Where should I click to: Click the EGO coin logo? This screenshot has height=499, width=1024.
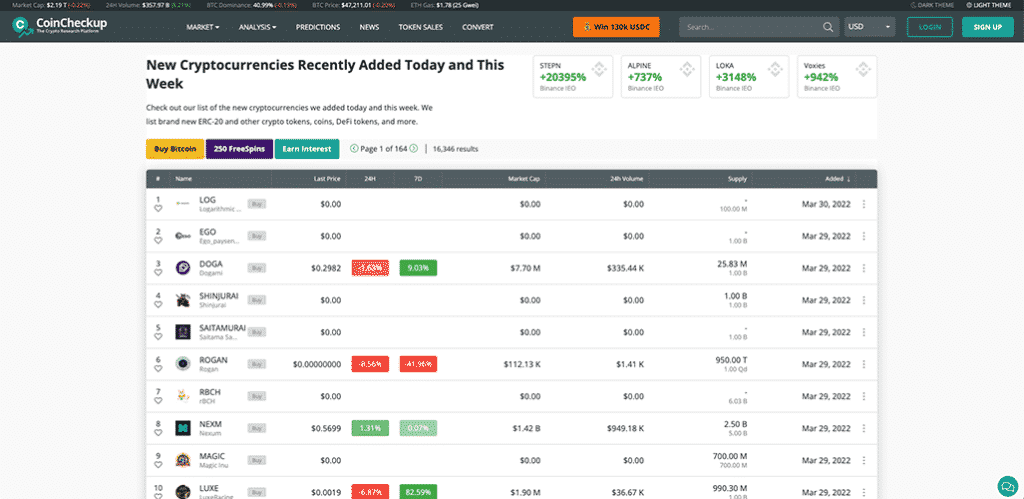click(x=183, y=236)
